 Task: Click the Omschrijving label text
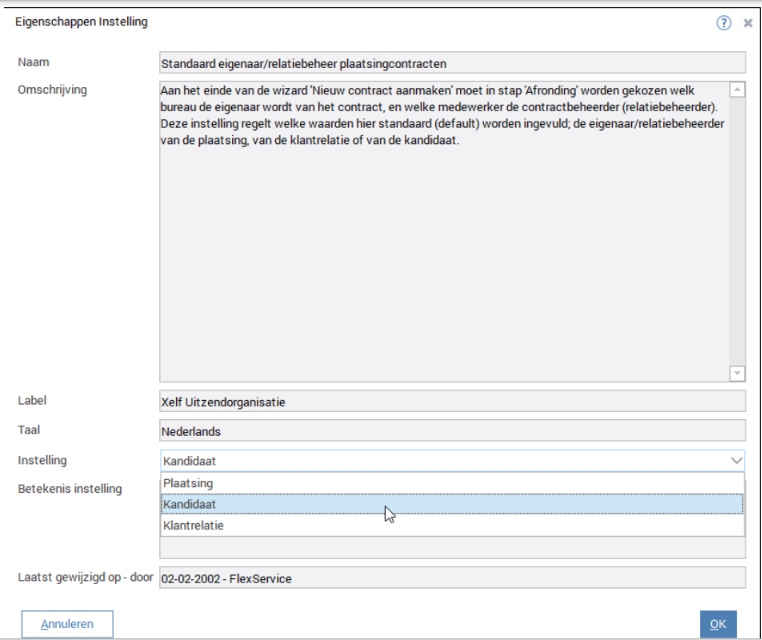pos(52,90)
